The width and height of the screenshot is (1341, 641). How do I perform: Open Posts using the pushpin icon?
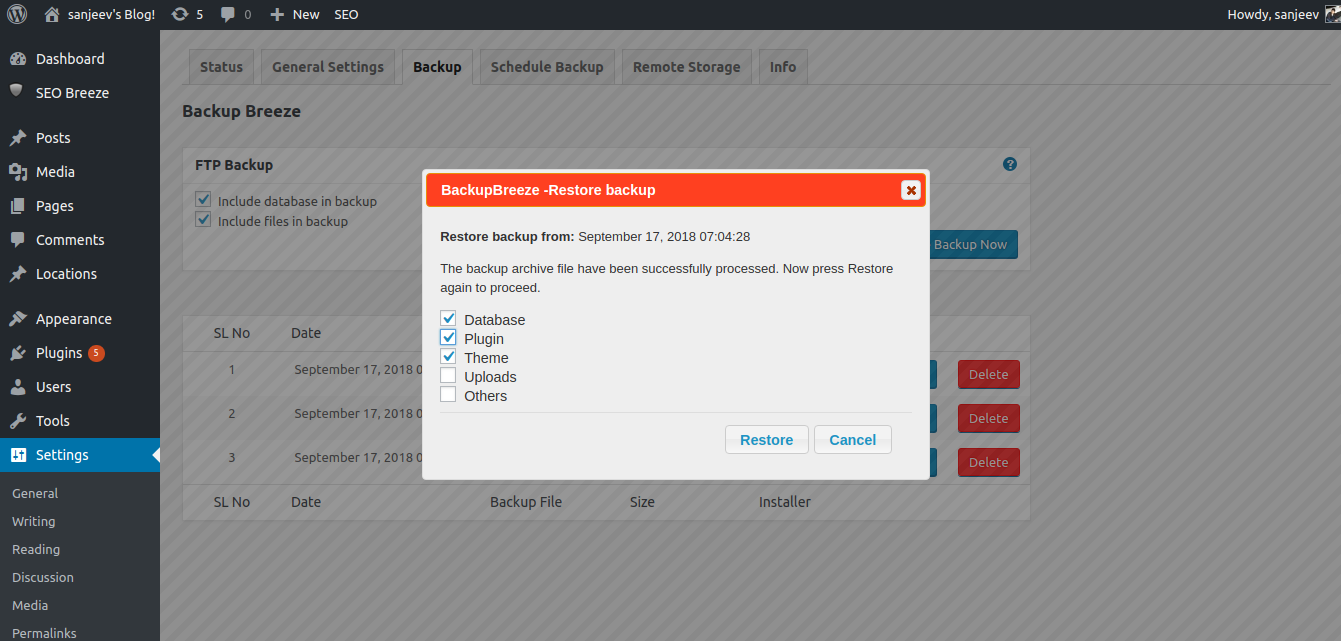pyautogui.click(x=17, y=138)
